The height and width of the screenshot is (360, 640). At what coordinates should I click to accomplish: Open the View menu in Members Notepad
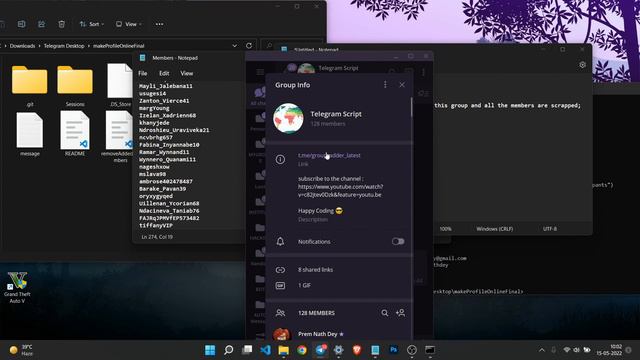187,73
